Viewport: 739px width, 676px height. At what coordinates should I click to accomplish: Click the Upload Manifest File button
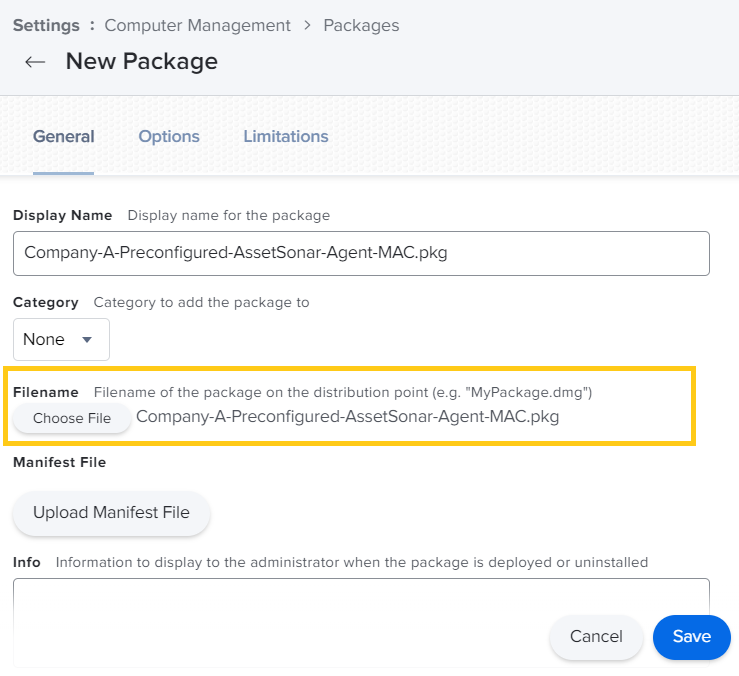pos(111,513)
